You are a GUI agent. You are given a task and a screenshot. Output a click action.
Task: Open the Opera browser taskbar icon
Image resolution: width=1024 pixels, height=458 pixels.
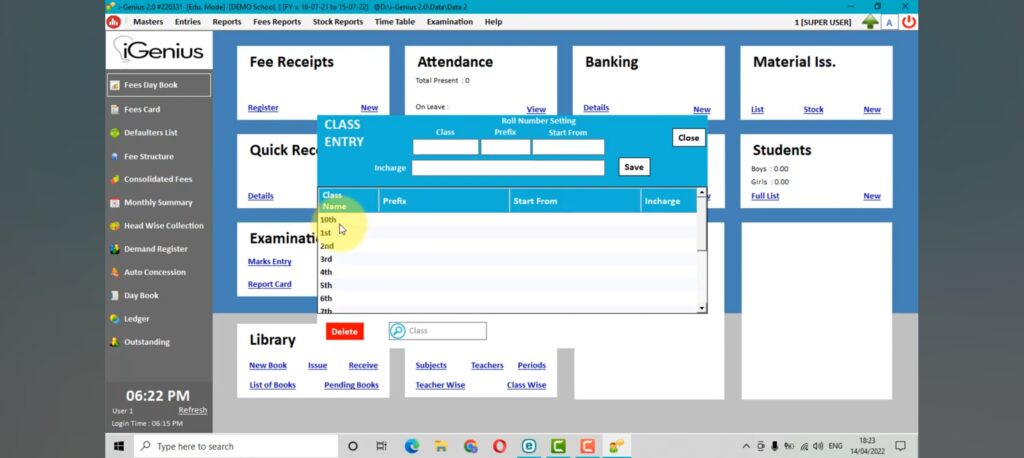(x=499, y=446)
